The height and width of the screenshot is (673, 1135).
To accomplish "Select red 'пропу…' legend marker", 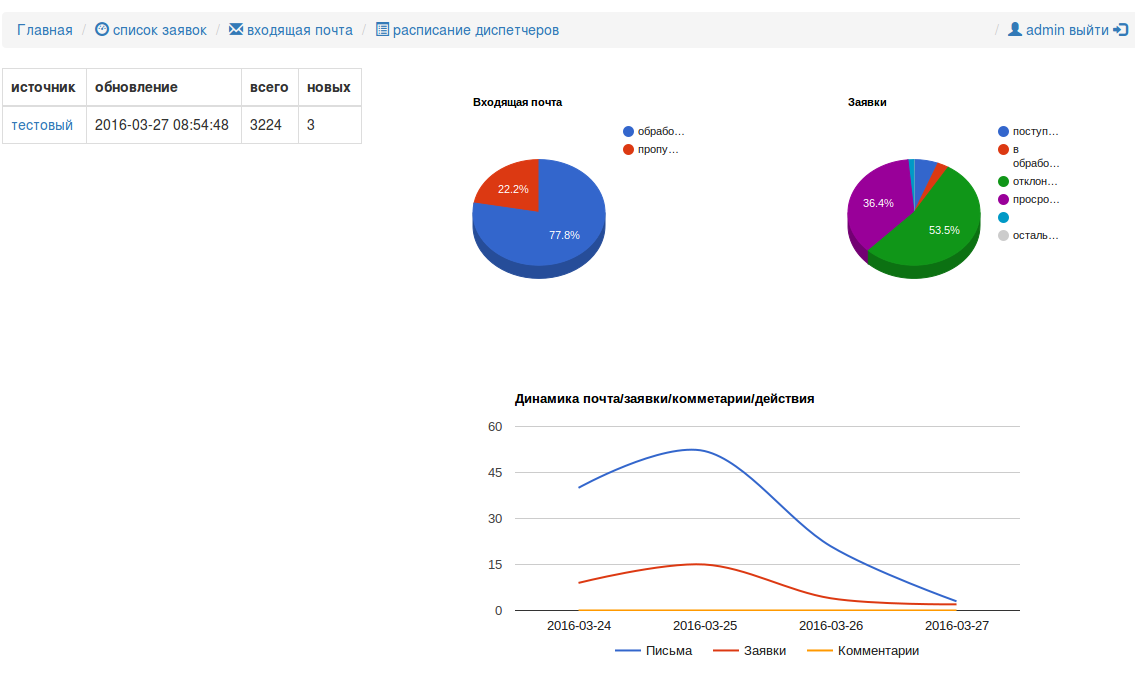I will tap(628, 149).
